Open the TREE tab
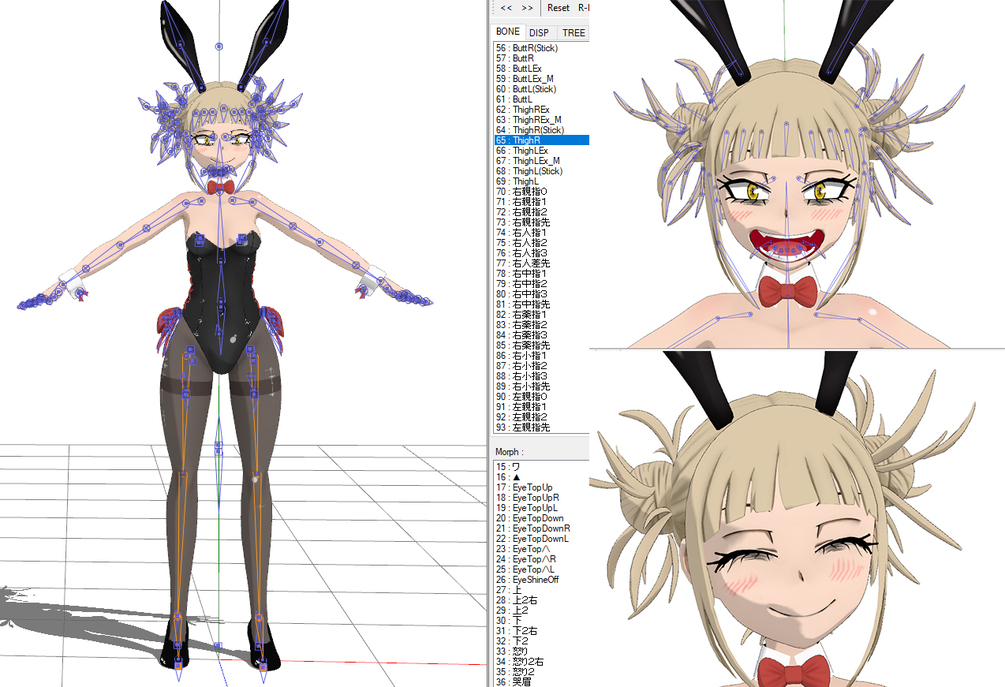Viewport: 1005px width, 687px height. (x=573, y=33)
